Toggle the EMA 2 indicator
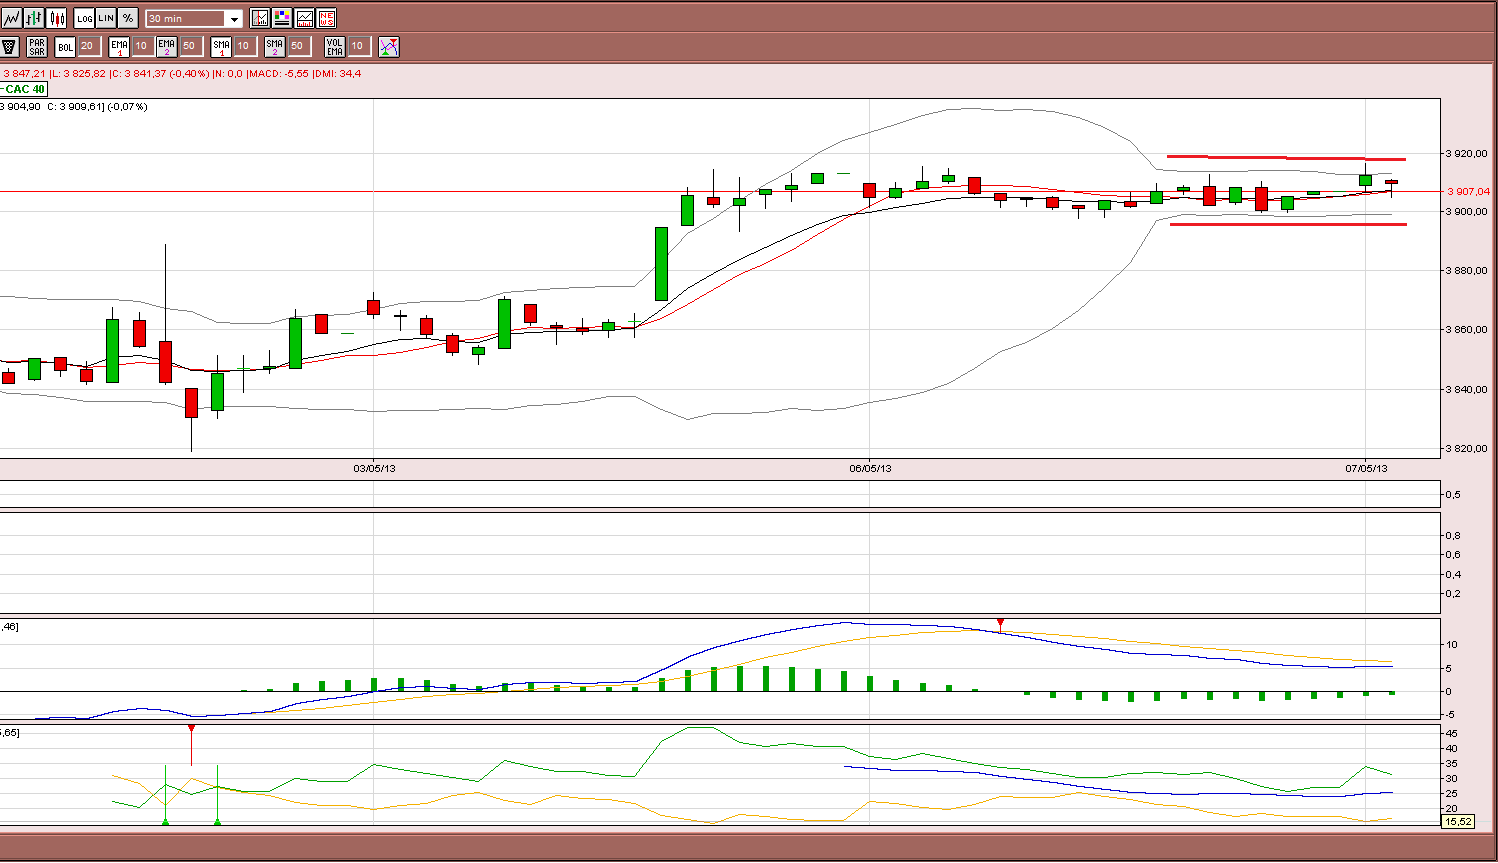This screenshot has width=1498, height=863. click(x=167, y=46)
